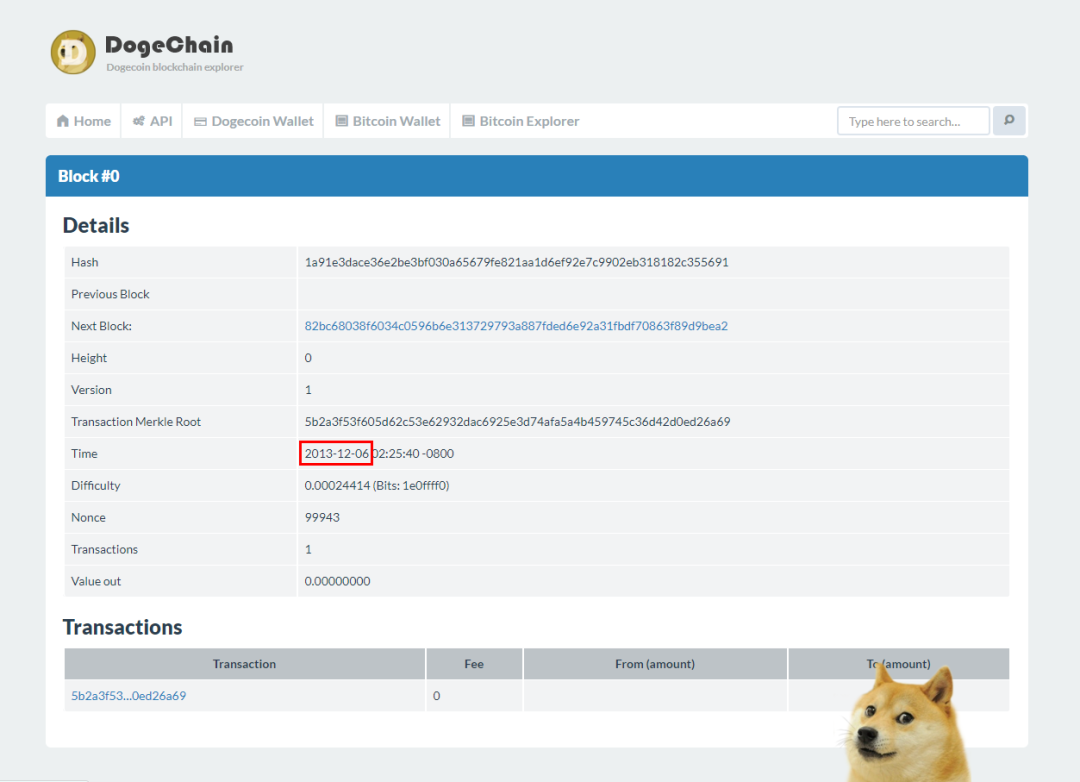
Task: Click the Block #0 header
Action: point(537,176)
